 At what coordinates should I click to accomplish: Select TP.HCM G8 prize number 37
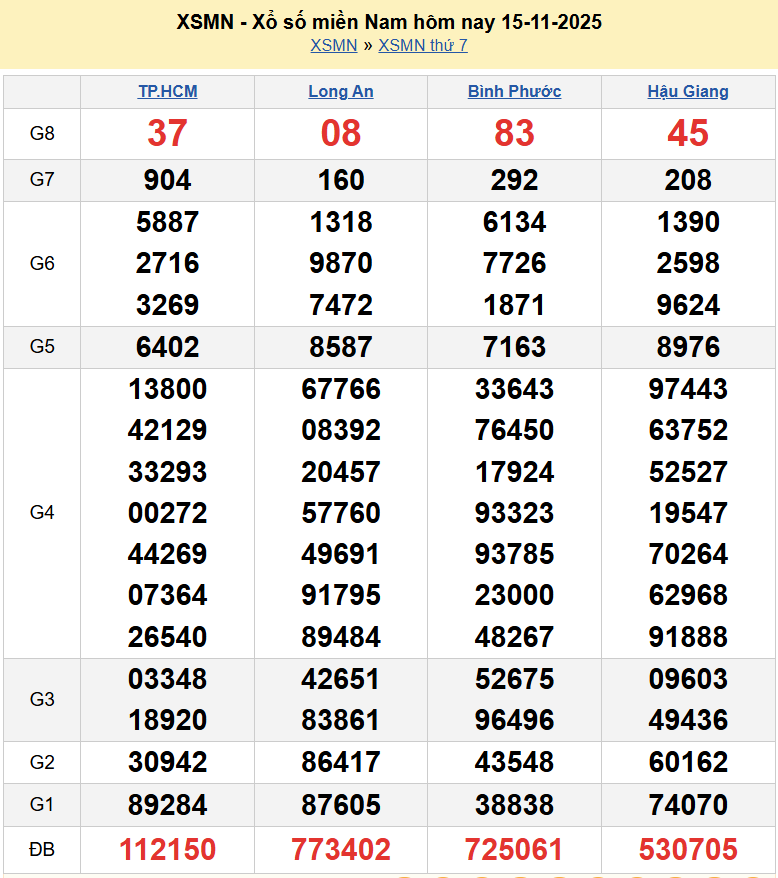167,133
